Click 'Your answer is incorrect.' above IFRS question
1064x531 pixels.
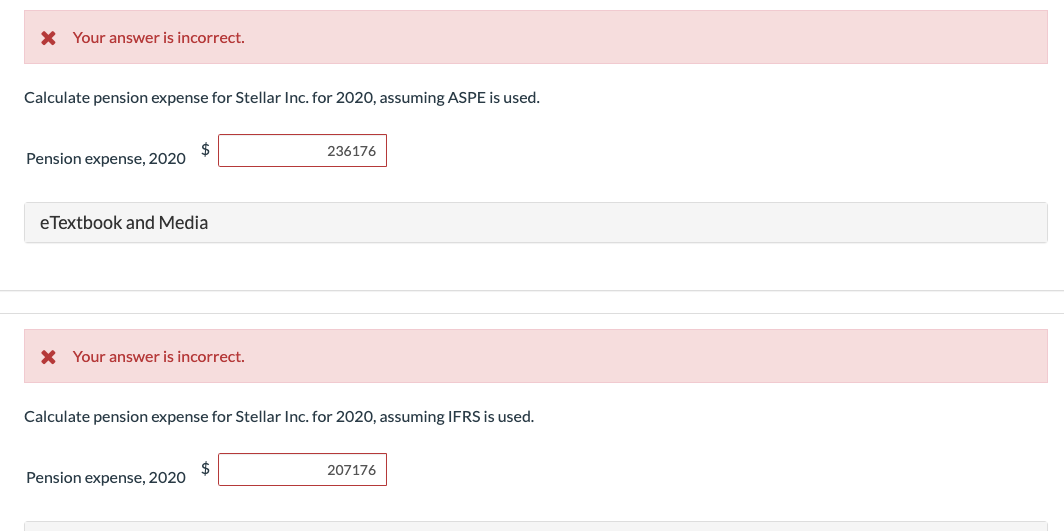coord(159,357)
